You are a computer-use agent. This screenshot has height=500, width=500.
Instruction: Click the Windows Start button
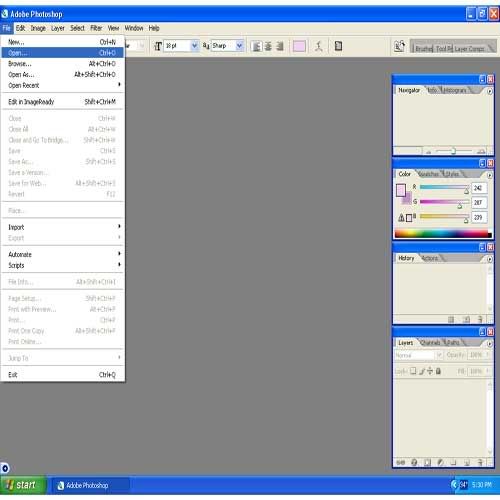(23, 485)
